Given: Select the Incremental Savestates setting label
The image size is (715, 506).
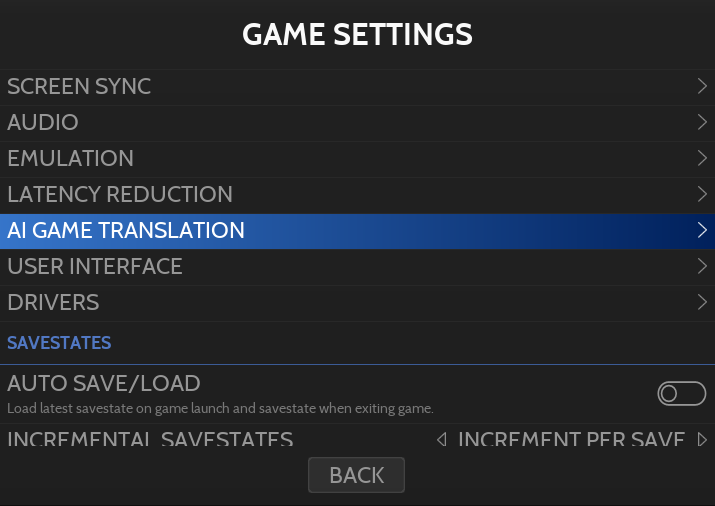Looking at the screenshot, I should (x=150, y=440).
